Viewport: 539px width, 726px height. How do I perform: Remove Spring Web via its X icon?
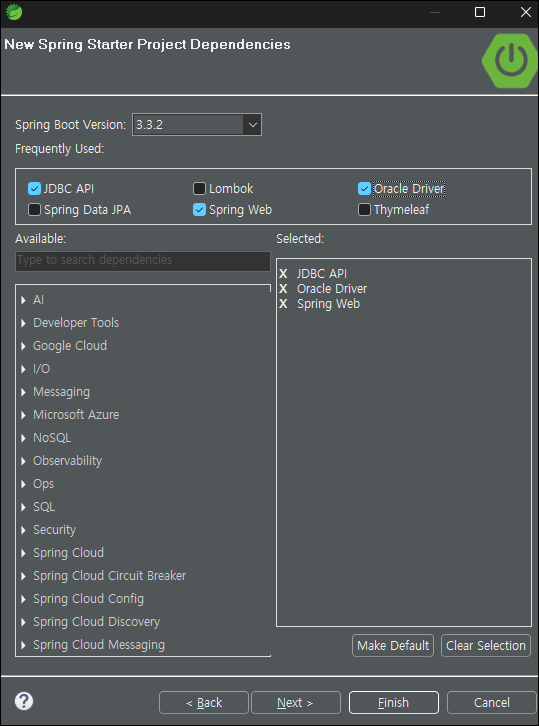tap(283, 304)
